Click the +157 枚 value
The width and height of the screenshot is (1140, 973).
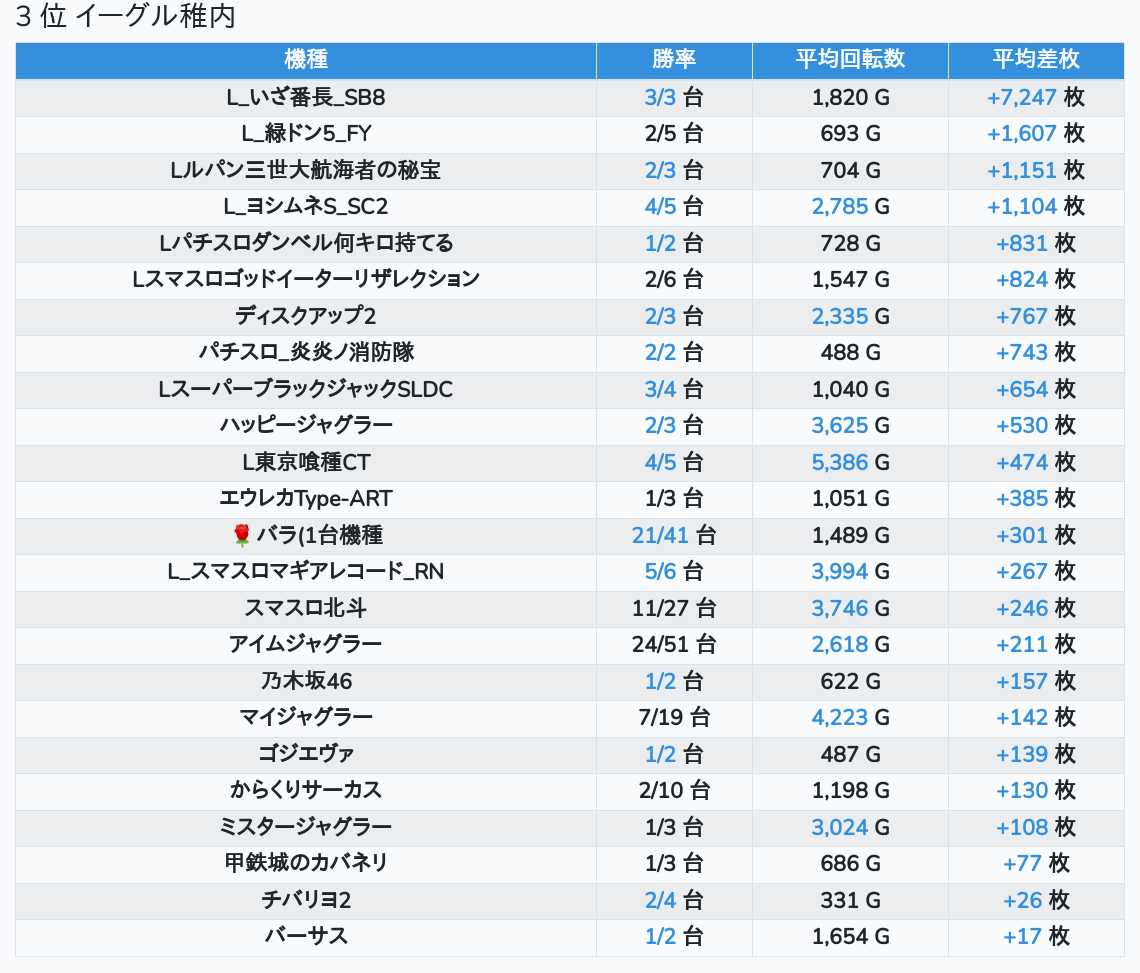click(1036, 681)
